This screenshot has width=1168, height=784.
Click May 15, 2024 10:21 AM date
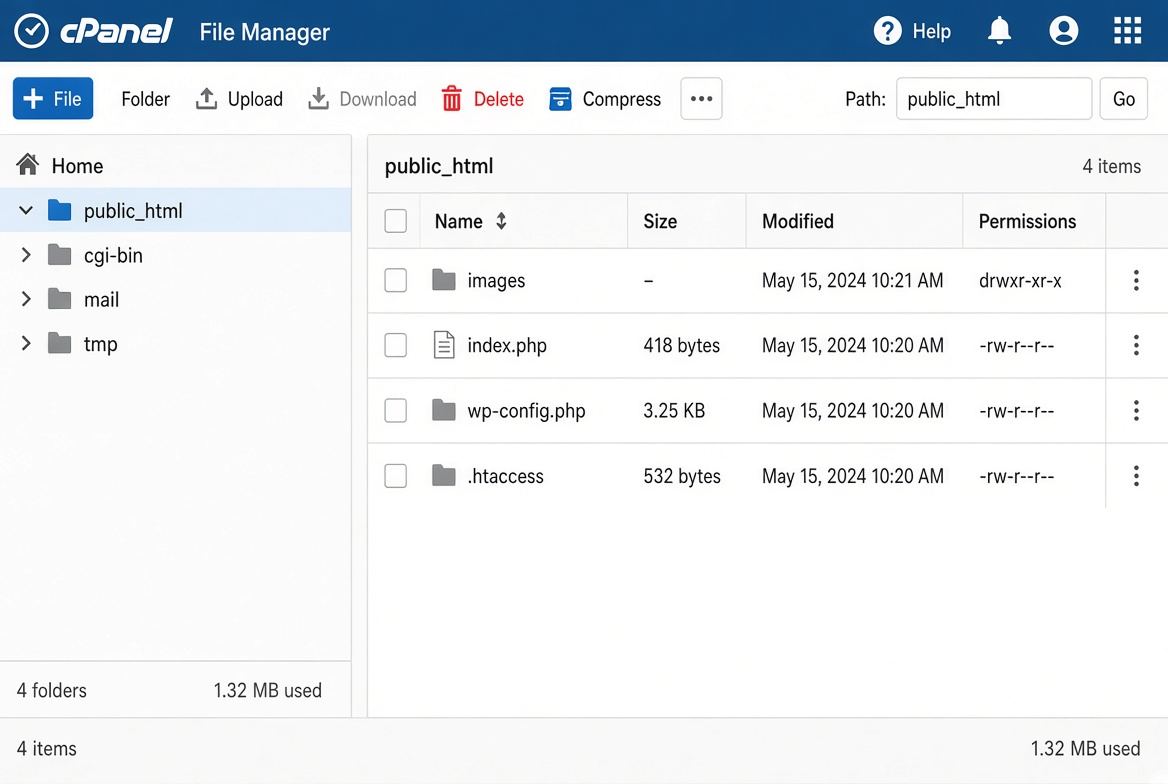click(852, 281)
